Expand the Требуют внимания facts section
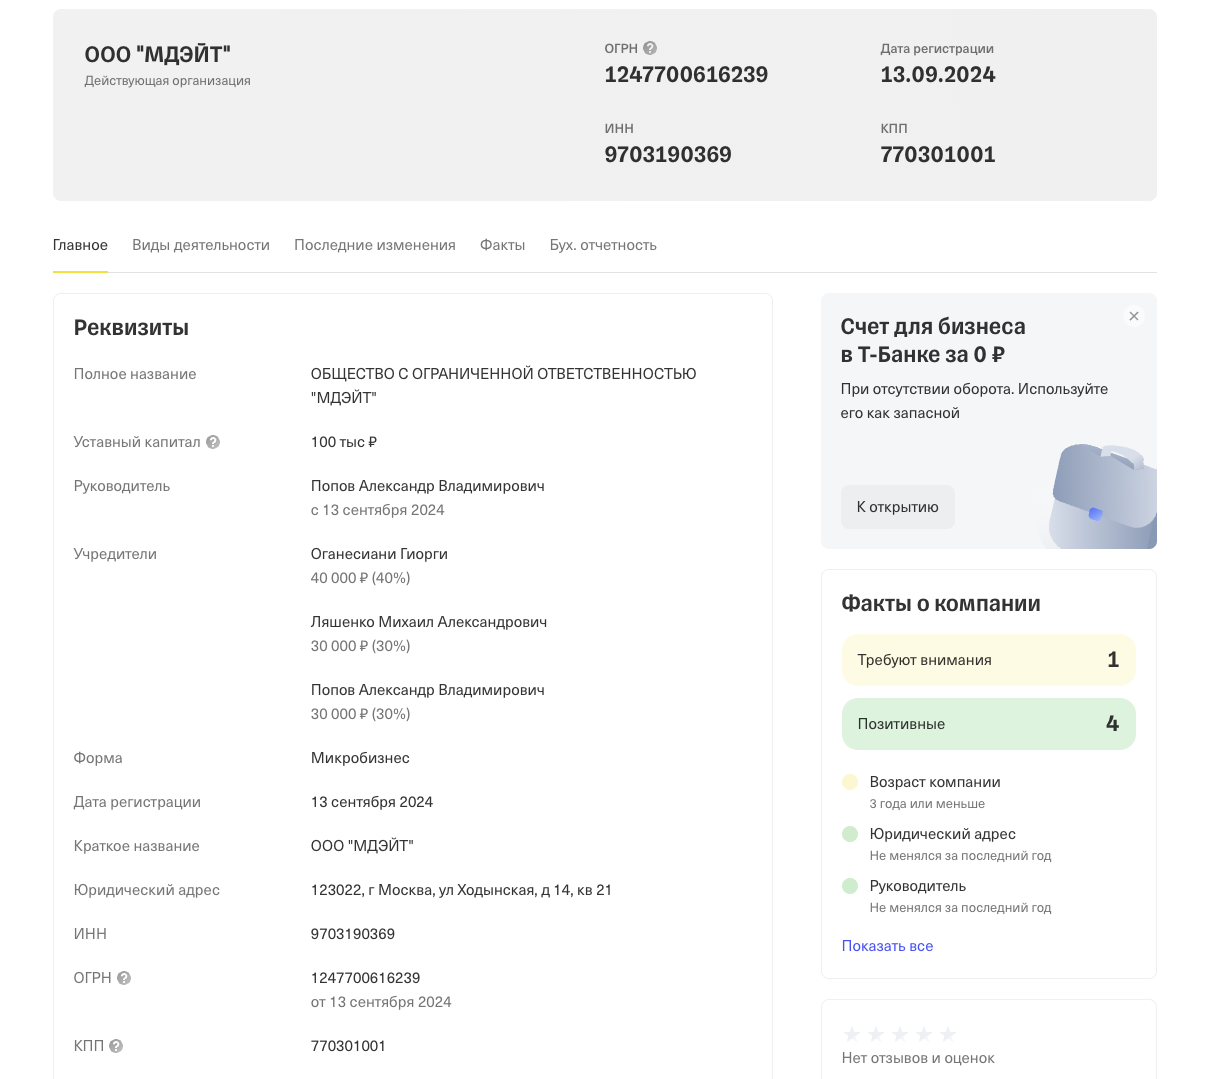This screenshot has height=1079, width=1205. coord(988,659)
